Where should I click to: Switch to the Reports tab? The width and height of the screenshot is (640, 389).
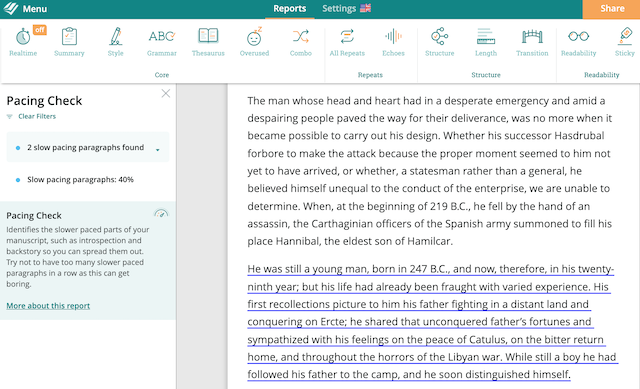click(x=289, y=9)
